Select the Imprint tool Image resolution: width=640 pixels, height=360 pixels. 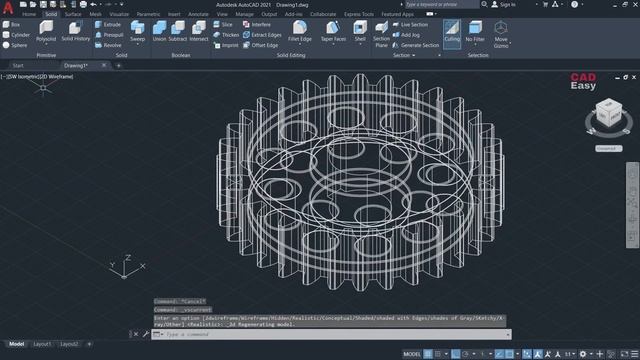click(x=226, y=45)
